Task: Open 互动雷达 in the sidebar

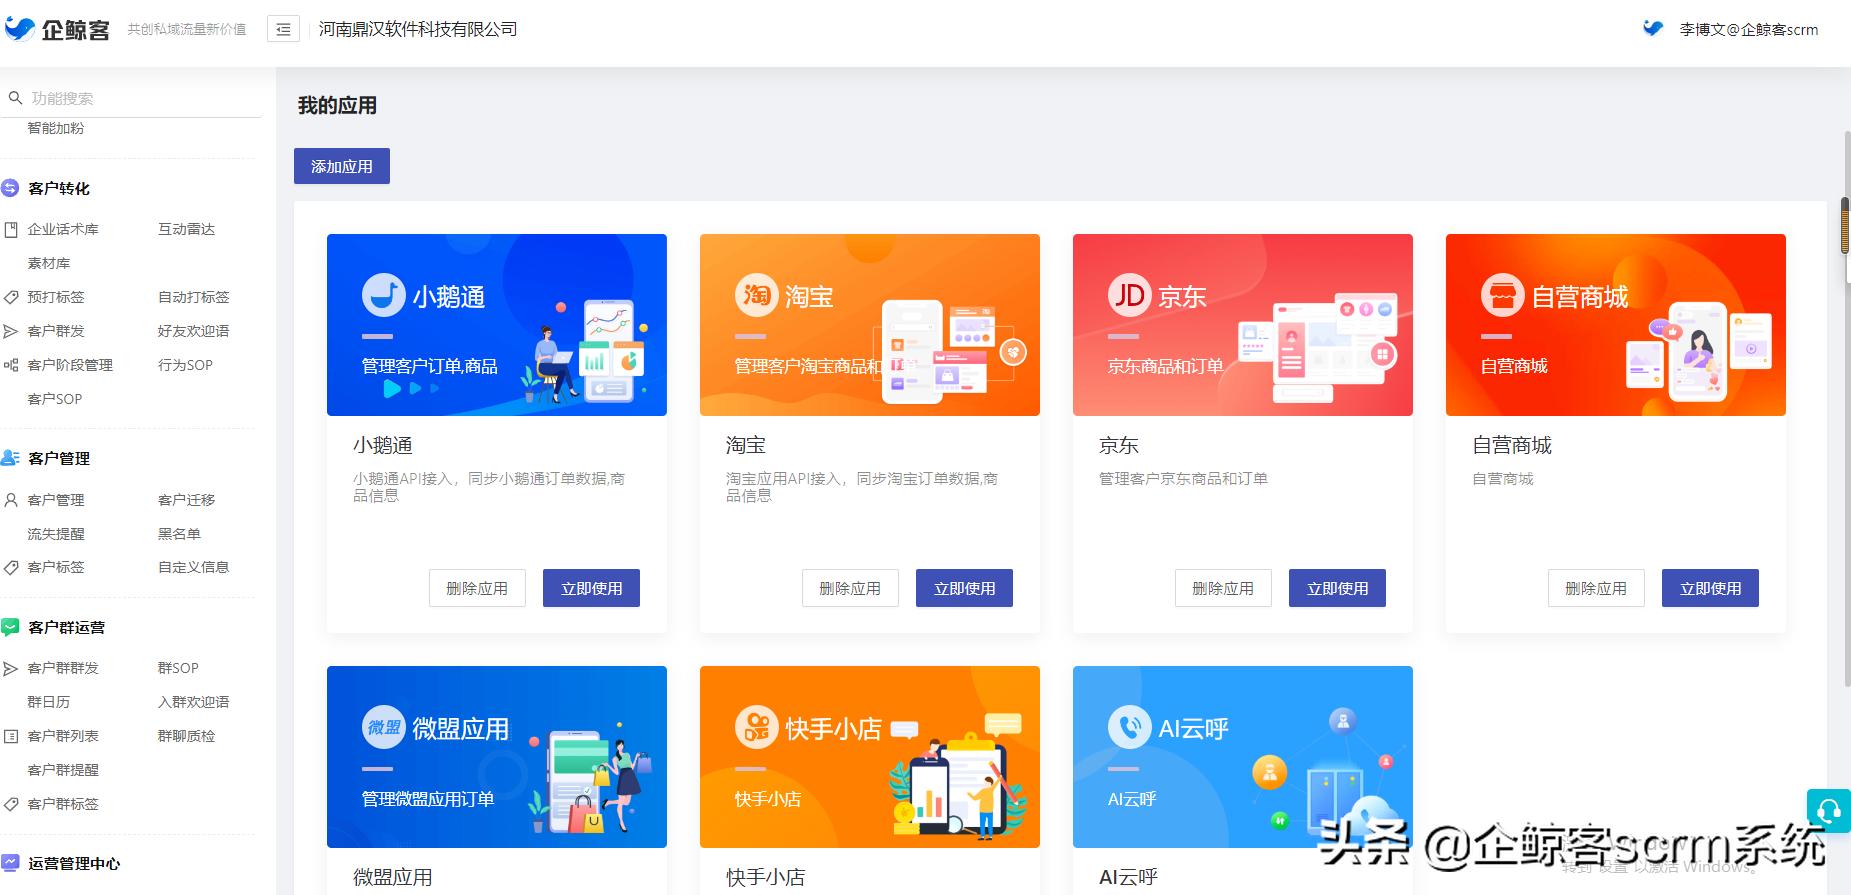Action: click(x=186, y=229)
